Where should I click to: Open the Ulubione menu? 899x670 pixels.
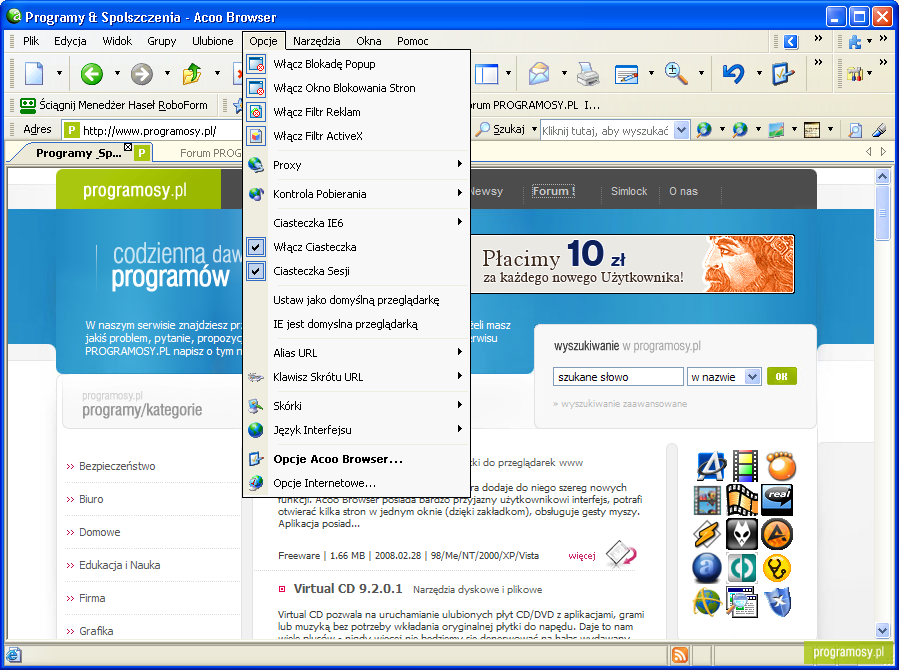coord(213,41)
